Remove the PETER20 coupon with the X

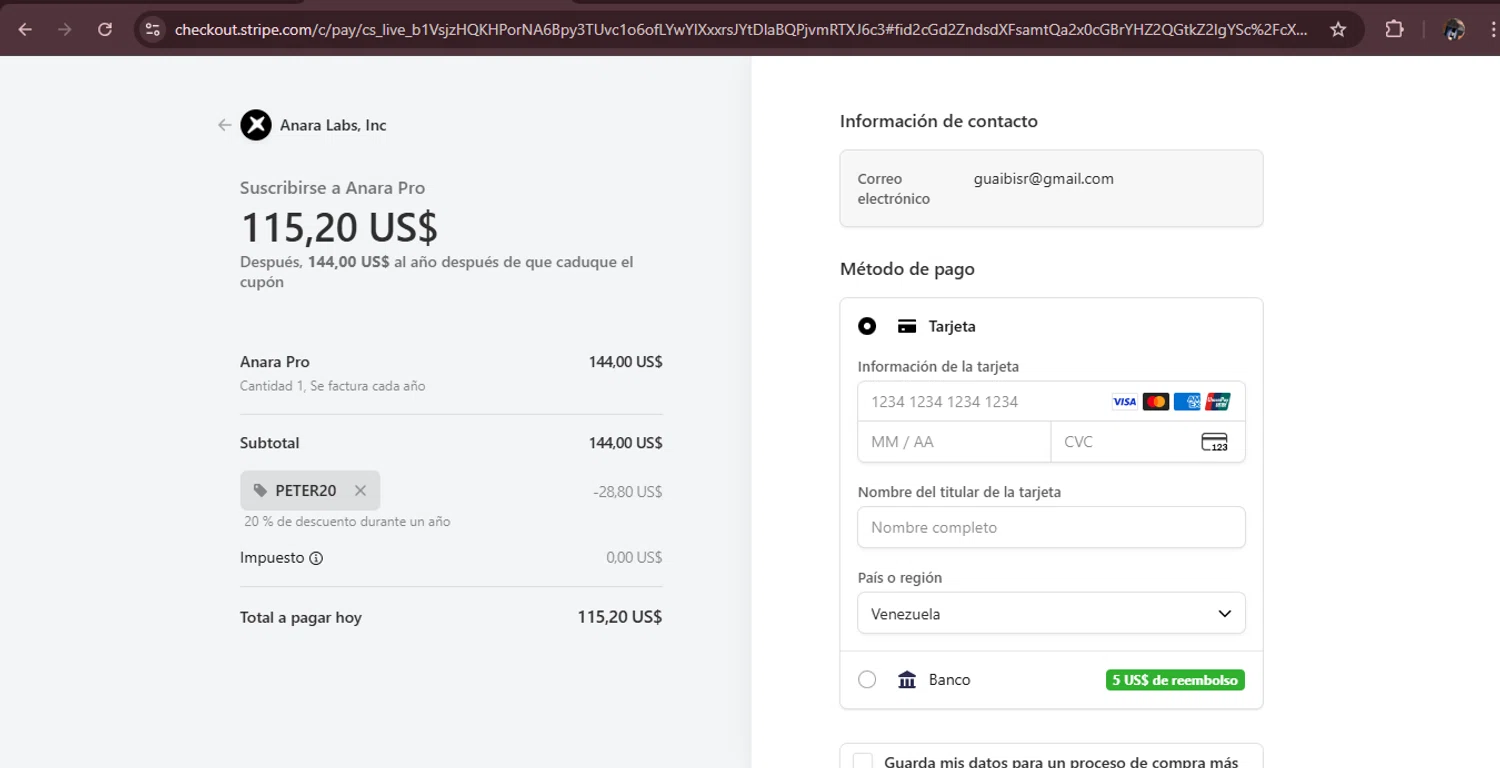click(361, 491)
